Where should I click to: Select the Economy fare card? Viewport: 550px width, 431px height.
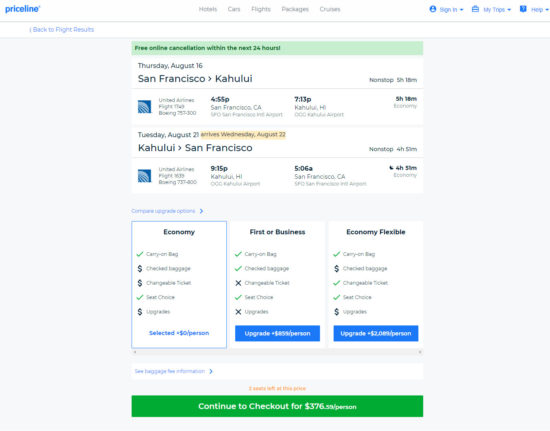(179, 284)
